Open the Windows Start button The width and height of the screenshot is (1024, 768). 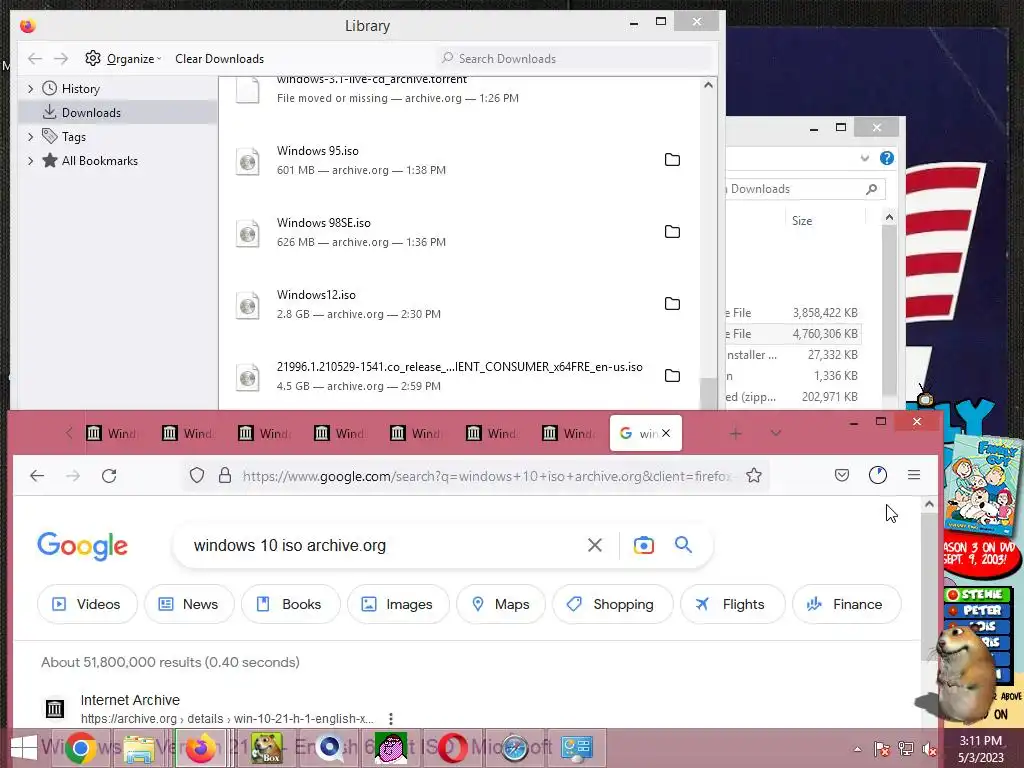click(24, 748)
